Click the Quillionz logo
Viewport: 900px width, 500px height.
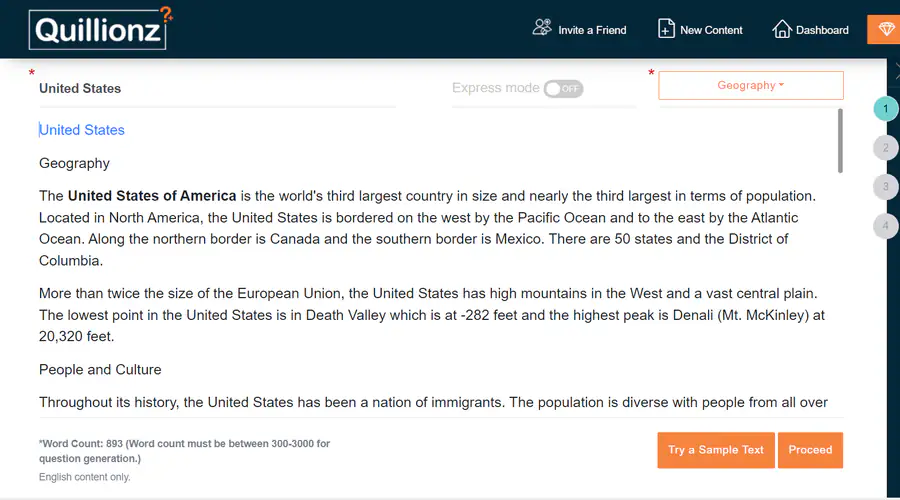(100, 29)
